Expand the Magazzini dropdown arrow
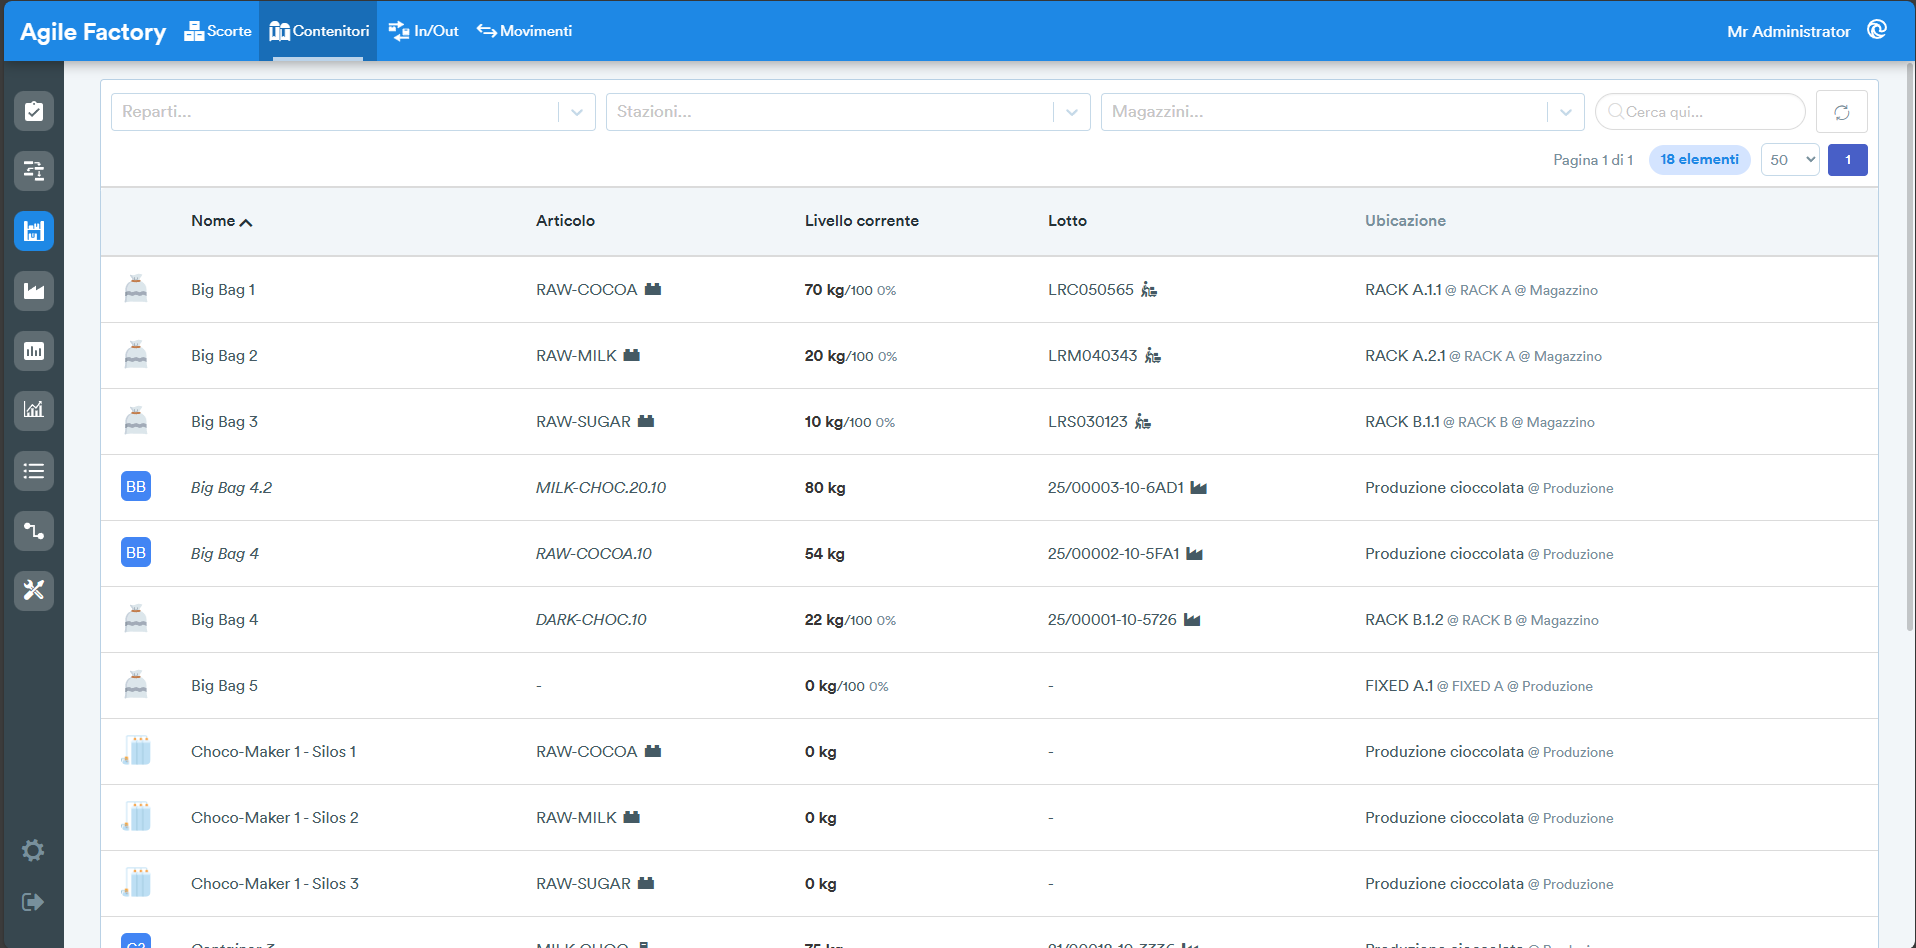The height and width of the screenshot is (948, 1916). click(x=1566, y=112)
